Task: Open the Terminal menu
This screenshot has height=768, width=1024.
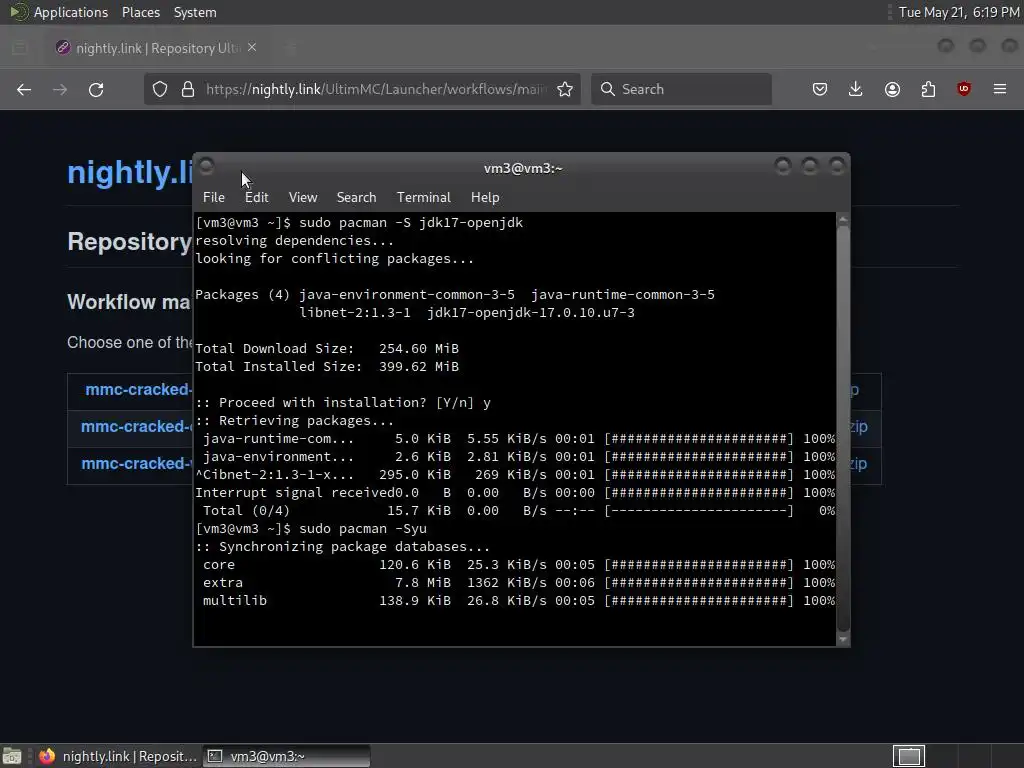Action: click(x=423, y=197)
